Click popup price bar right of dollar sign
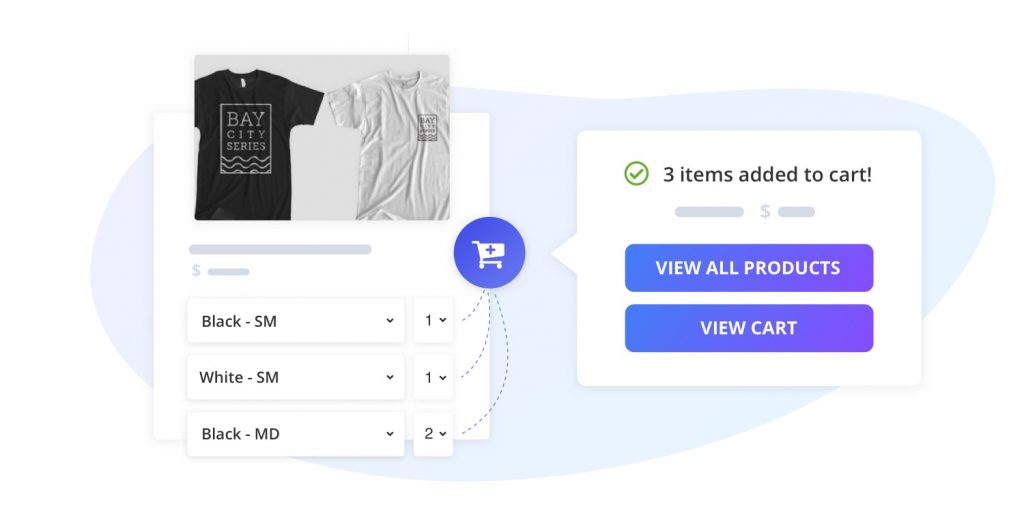 point(796,212)
